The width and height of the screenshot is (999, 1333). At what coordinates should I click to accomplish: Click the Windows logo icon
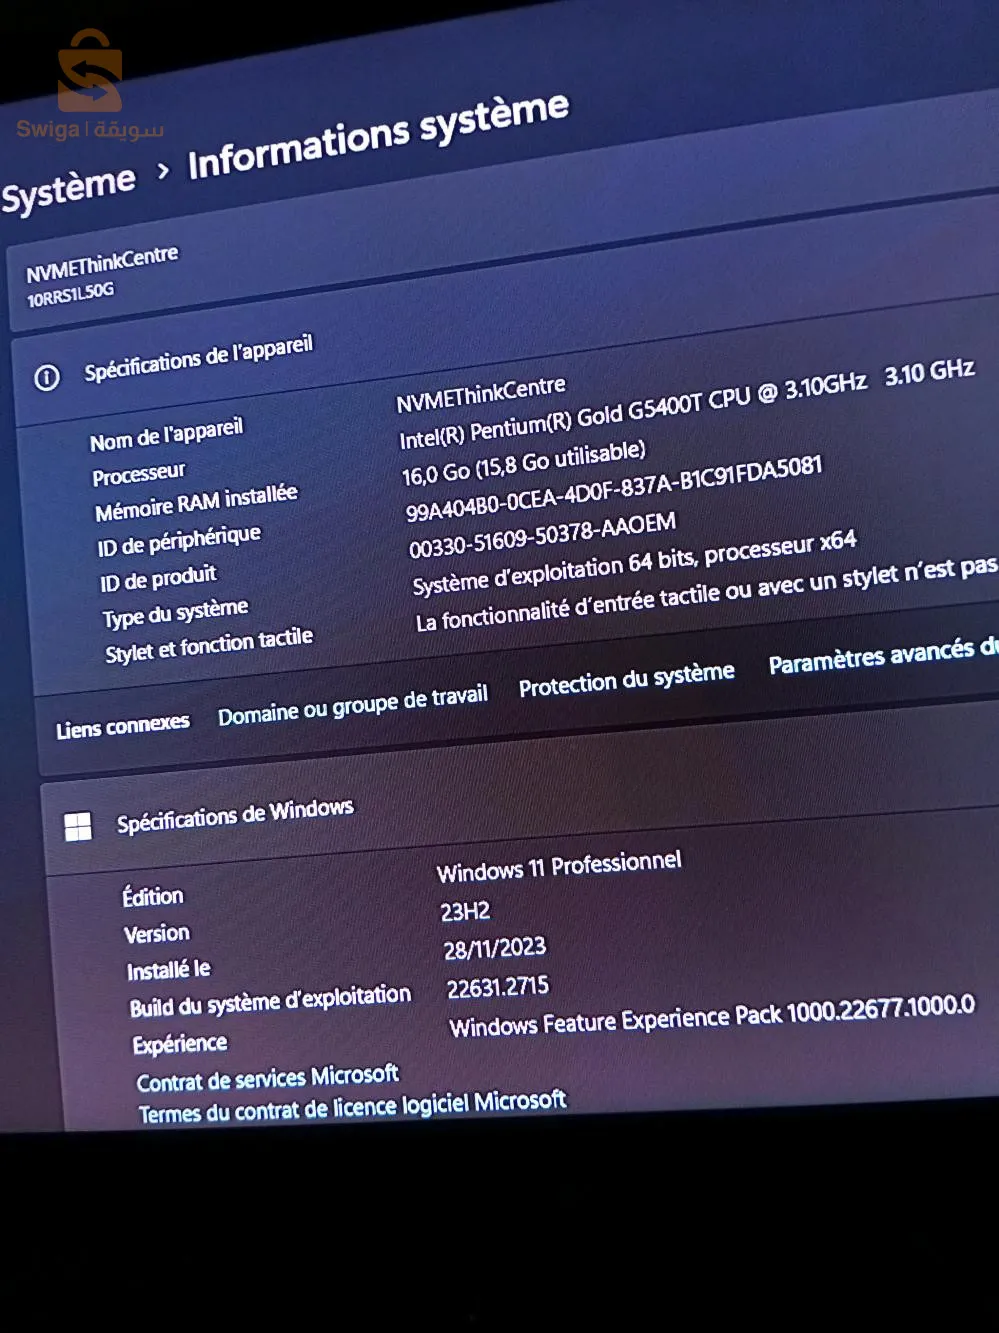78,826
